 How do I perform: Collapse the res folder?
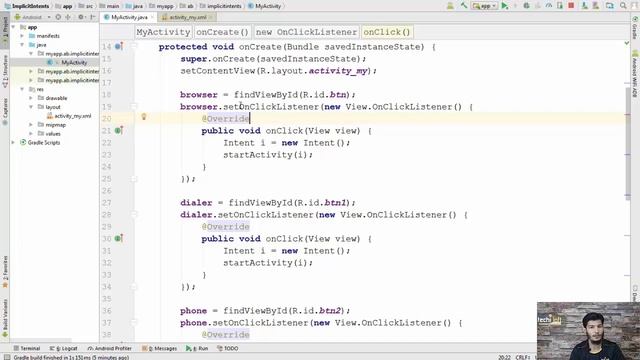(22, 89)
